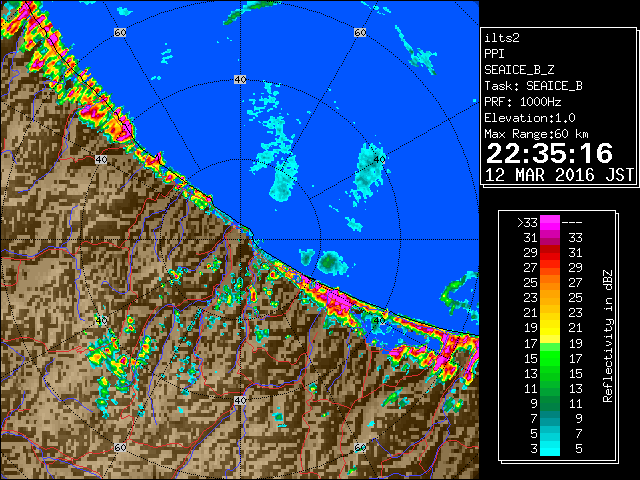Click the upper-left "60" range ring label
This screenshot has width=640, height=480.
point(120,32)
